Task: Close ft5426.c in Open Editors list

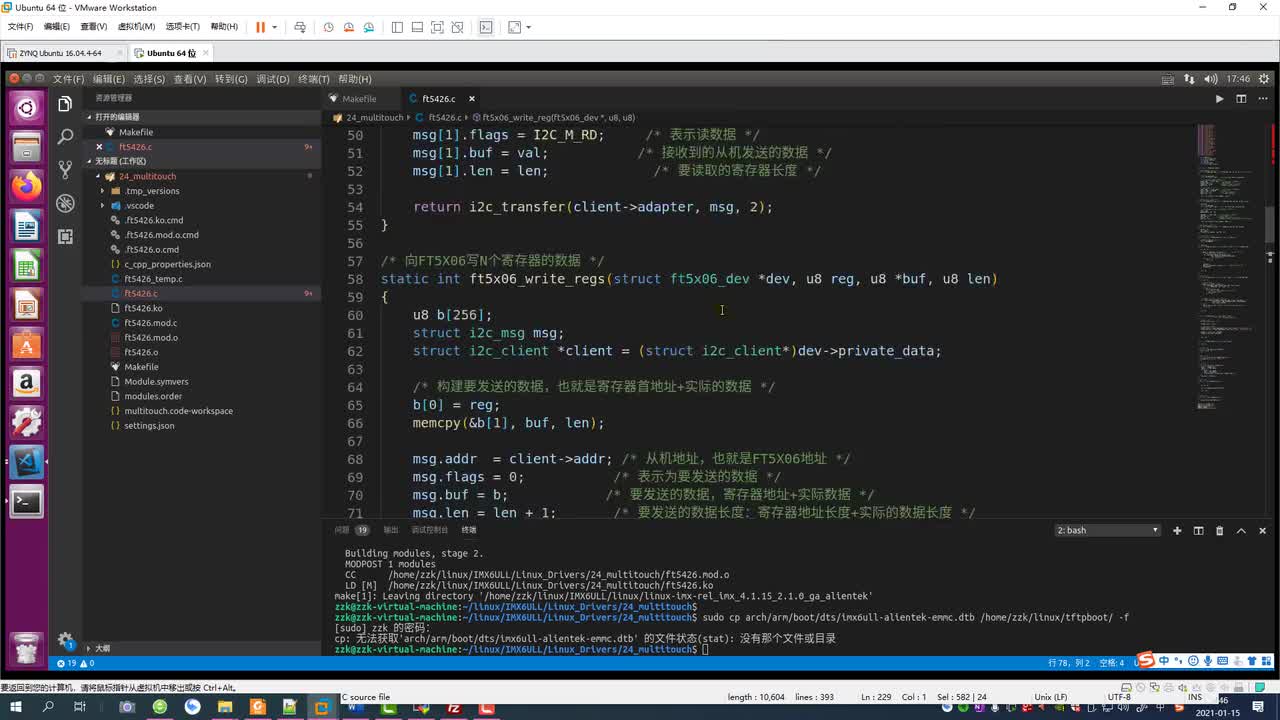Action: pyautogui.click(x=98, y=147)
